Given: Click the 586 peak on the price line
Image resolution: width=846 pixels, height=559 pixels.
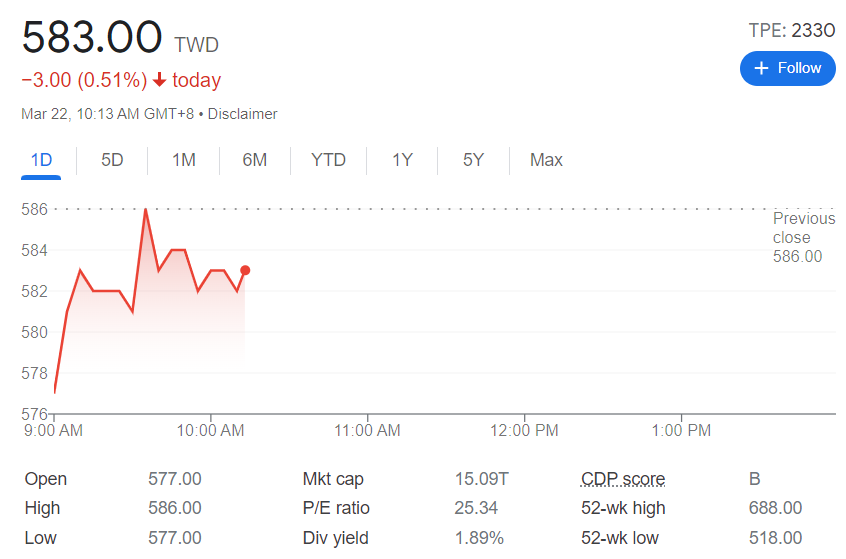Looking at the screenshot, I should [x=146, y=209].
